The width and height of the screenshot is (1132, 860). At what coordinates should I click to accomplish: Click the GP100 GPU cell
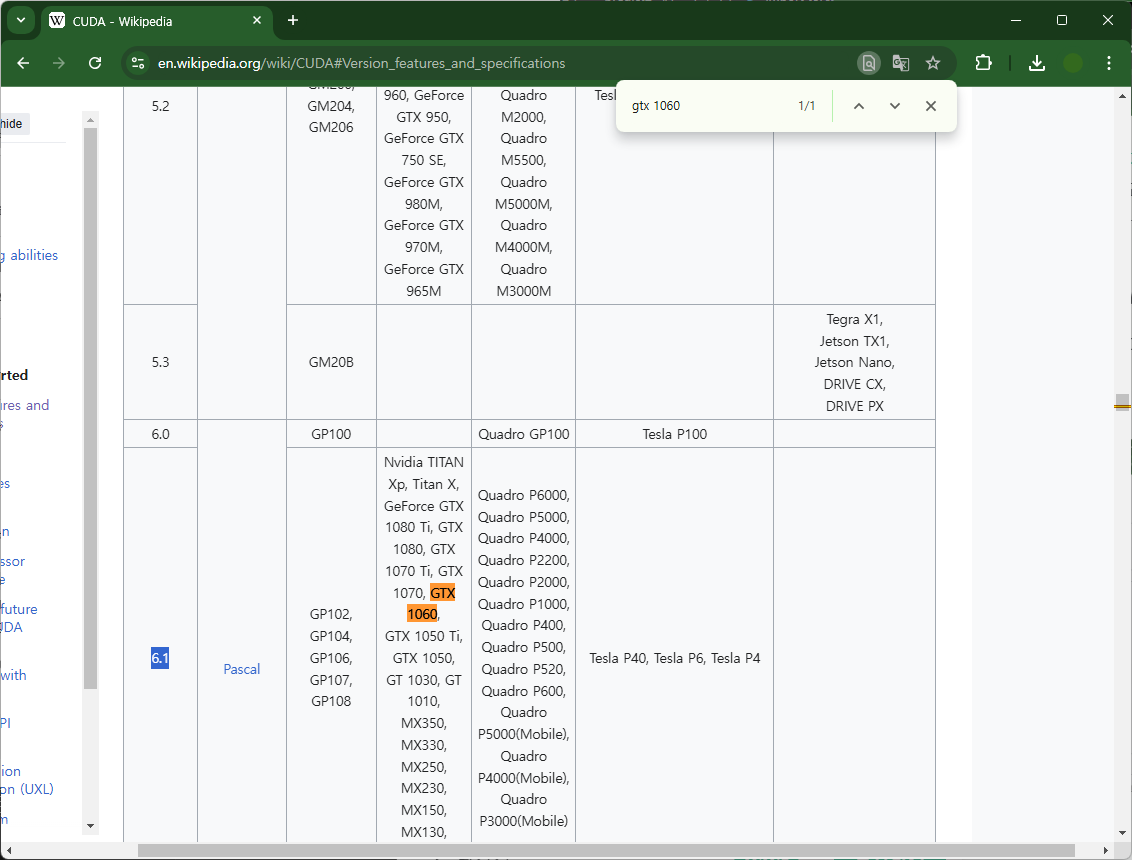coord(331,434)
